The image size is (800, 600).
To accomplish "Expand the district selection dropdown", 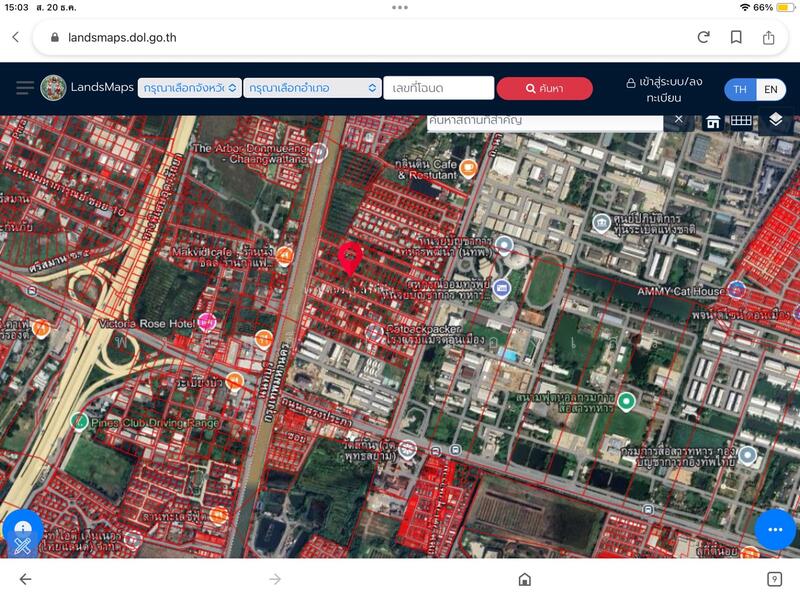I will [312, 88].
